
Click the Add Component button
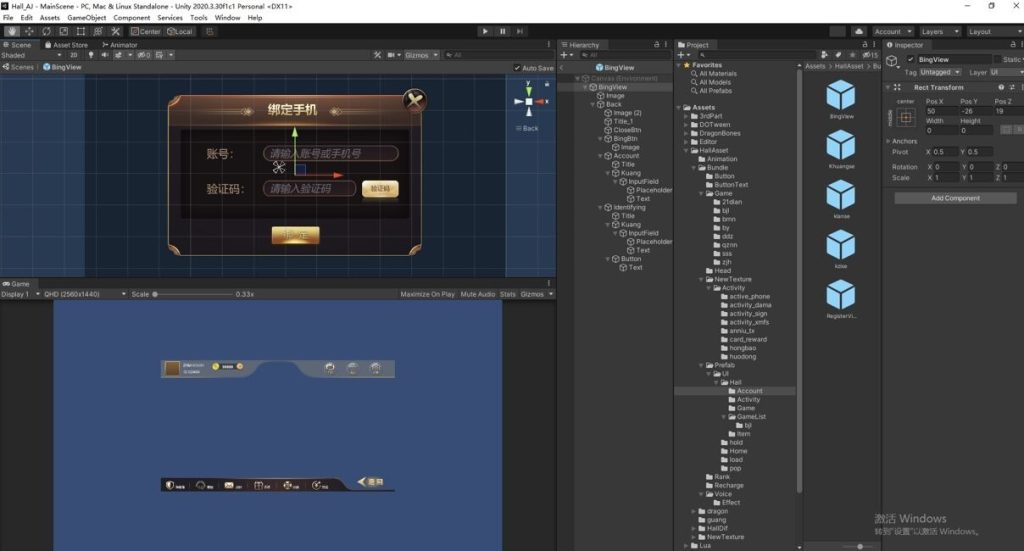coord(955,198)
